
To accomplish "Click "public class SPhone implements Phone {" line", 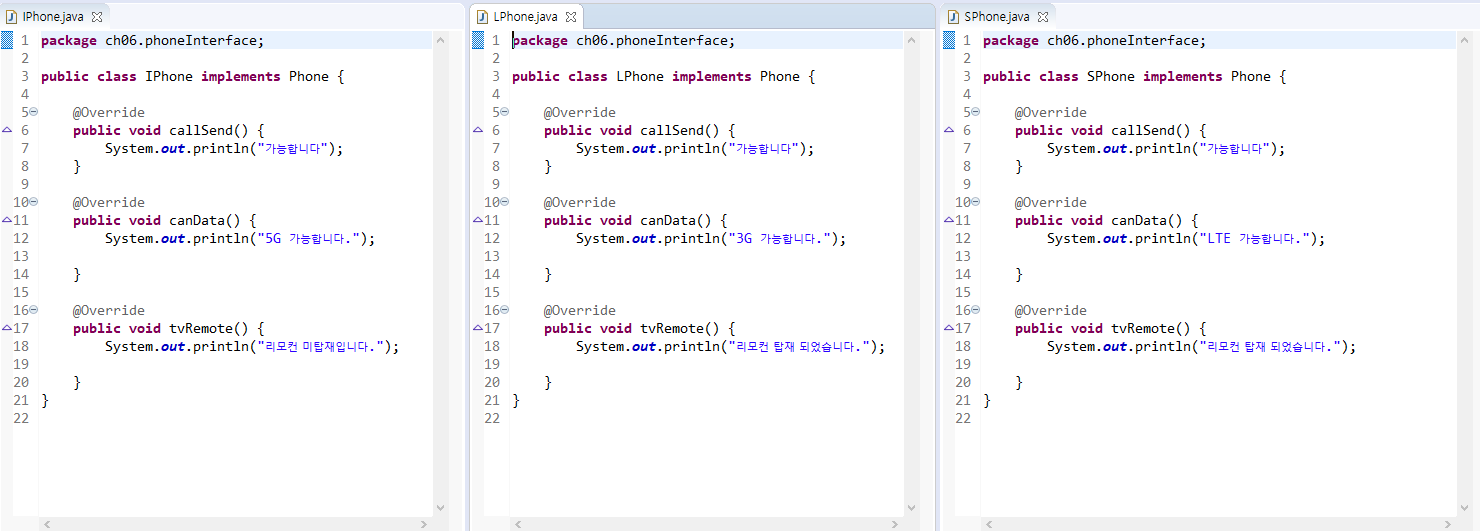I will click(1134, 76).
